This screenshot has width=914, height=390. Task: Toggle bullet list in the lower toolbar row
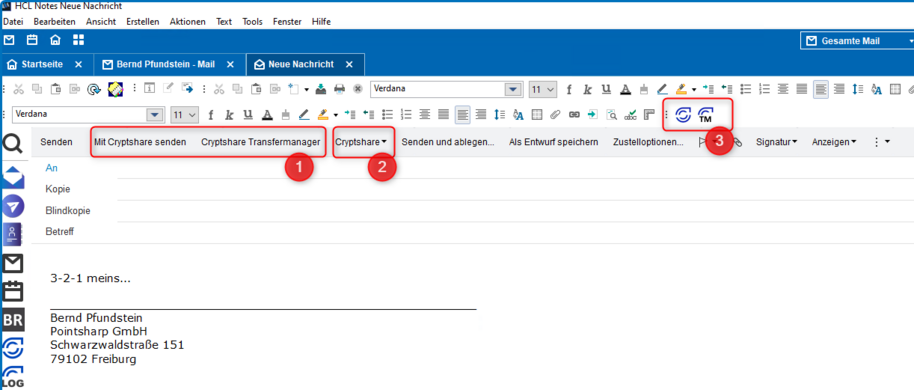click(388, 114)
